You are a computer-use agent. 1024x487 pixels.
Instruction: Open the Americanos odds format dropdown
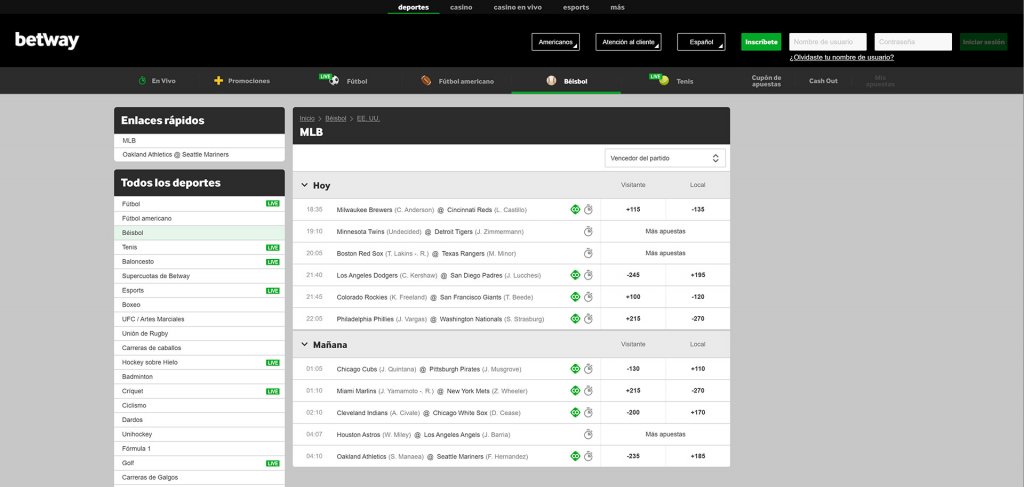click(556, 42)
